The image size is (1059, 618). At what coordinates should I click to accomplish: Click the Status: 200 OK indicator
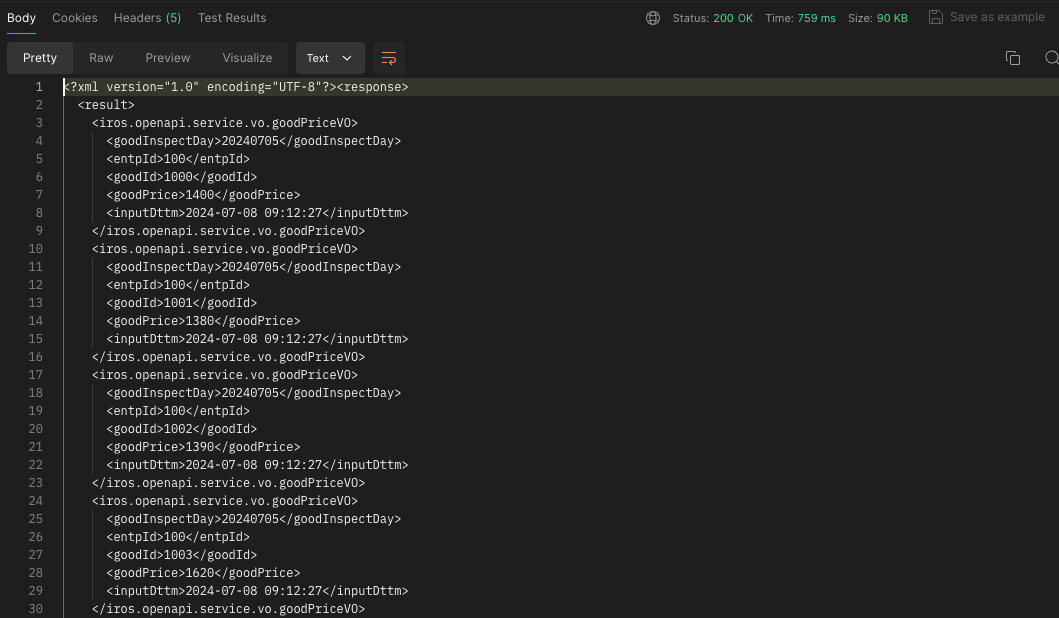(713, 17)
